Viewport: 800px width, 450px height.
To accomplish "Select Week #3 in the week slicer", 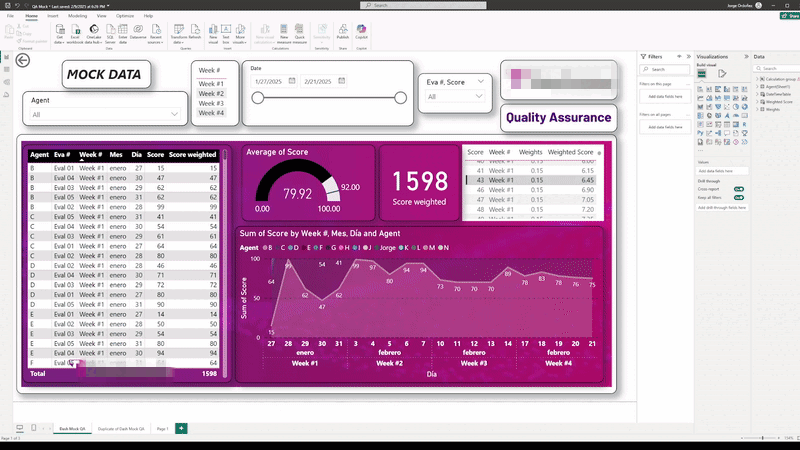I will pyautogui.click(x=211, y=103).
